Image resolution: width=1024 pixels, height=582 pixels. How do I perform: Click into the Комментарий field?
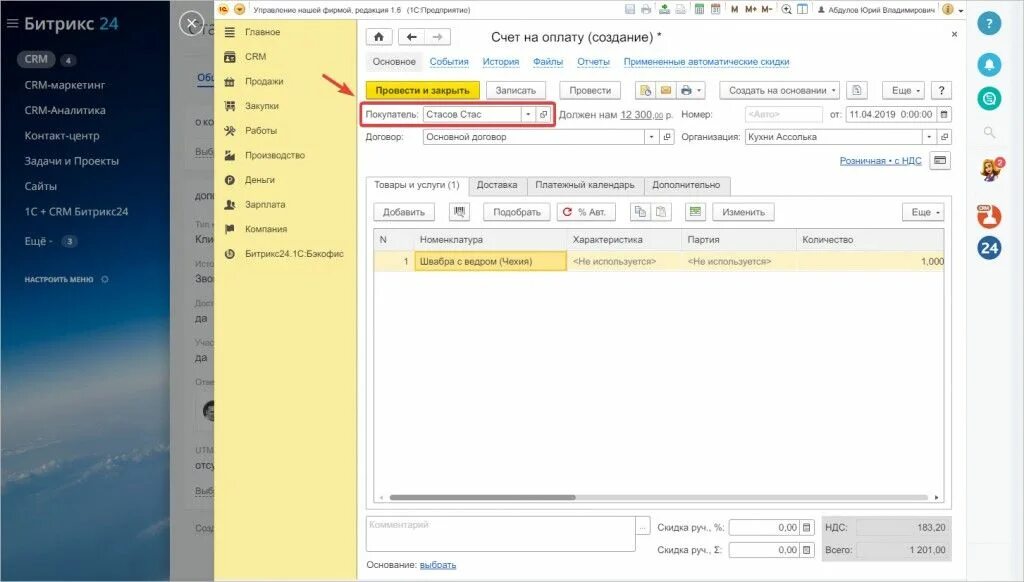pyautogui.click(x=501, y=534)
